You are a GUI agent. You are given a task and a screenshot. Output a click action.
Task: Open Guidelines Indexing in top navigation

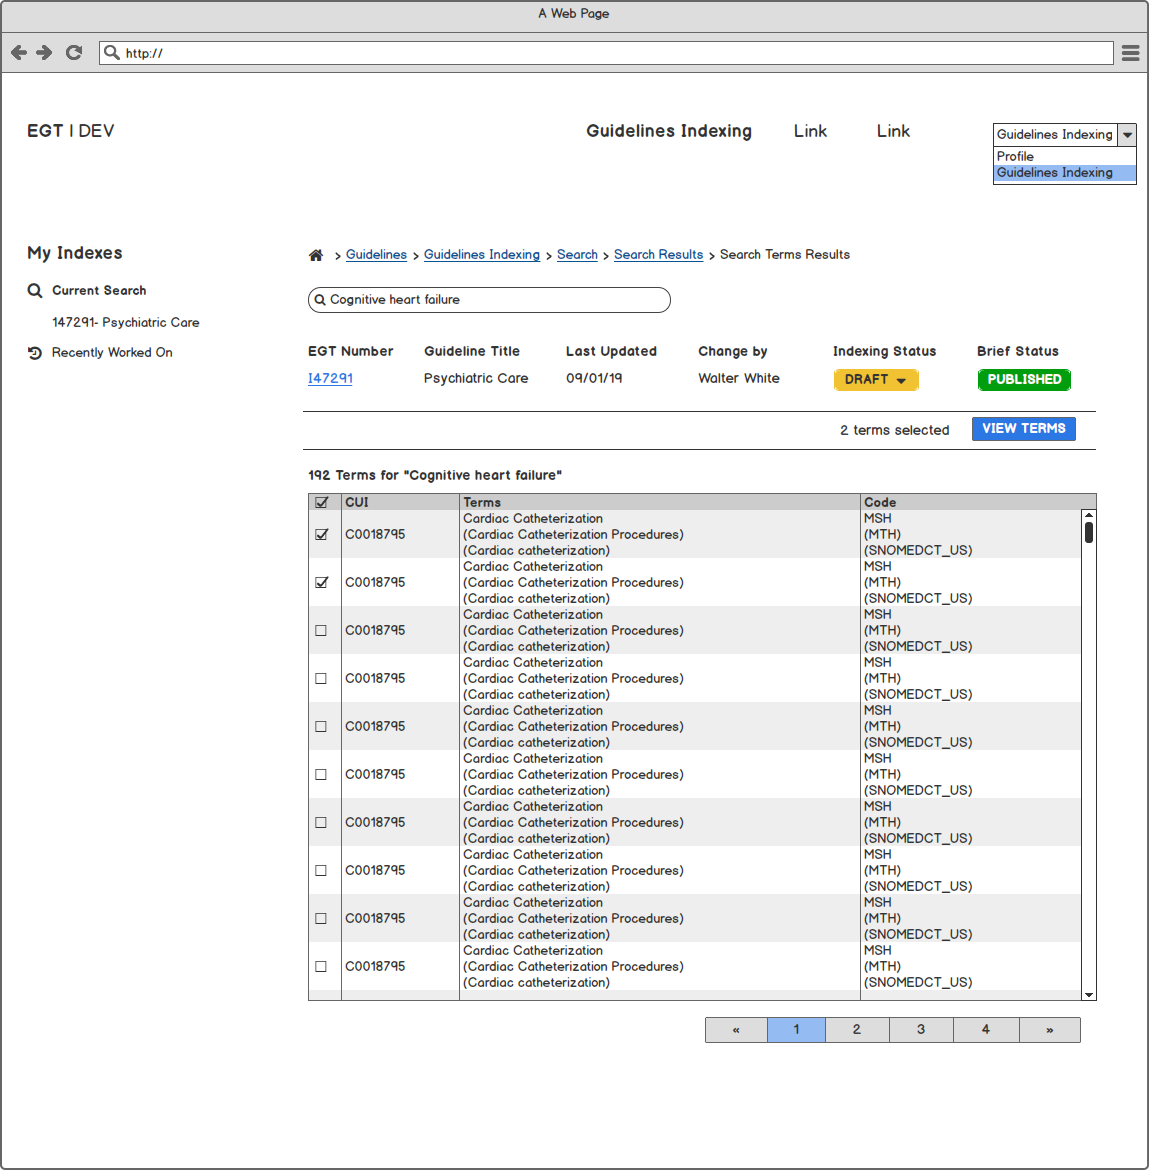[668, 131]
